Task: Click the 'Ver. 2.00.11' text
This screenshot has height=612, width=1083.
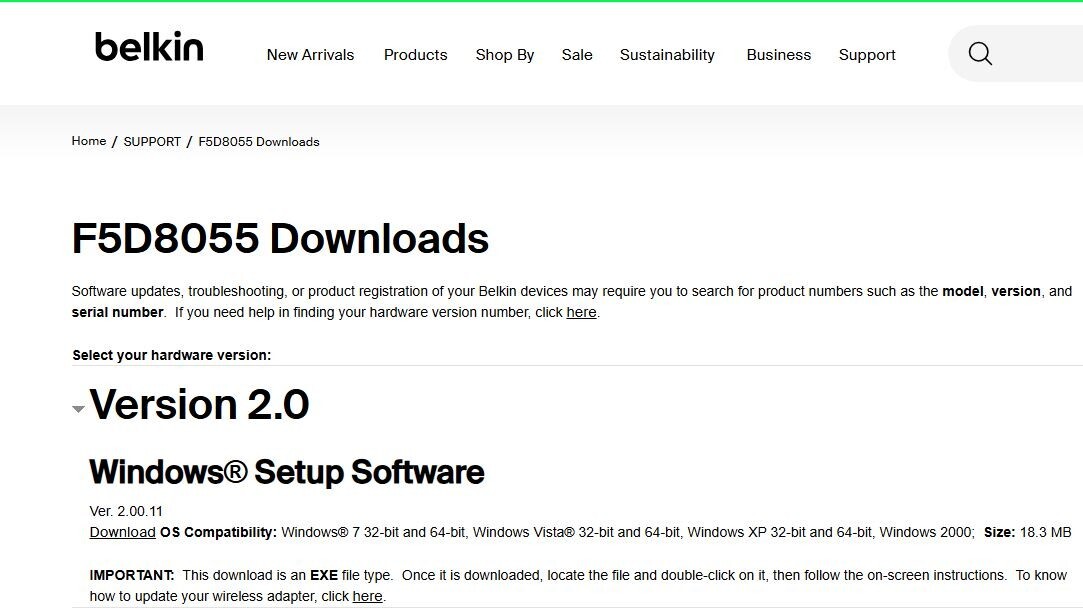Action: tap(126, 511)
